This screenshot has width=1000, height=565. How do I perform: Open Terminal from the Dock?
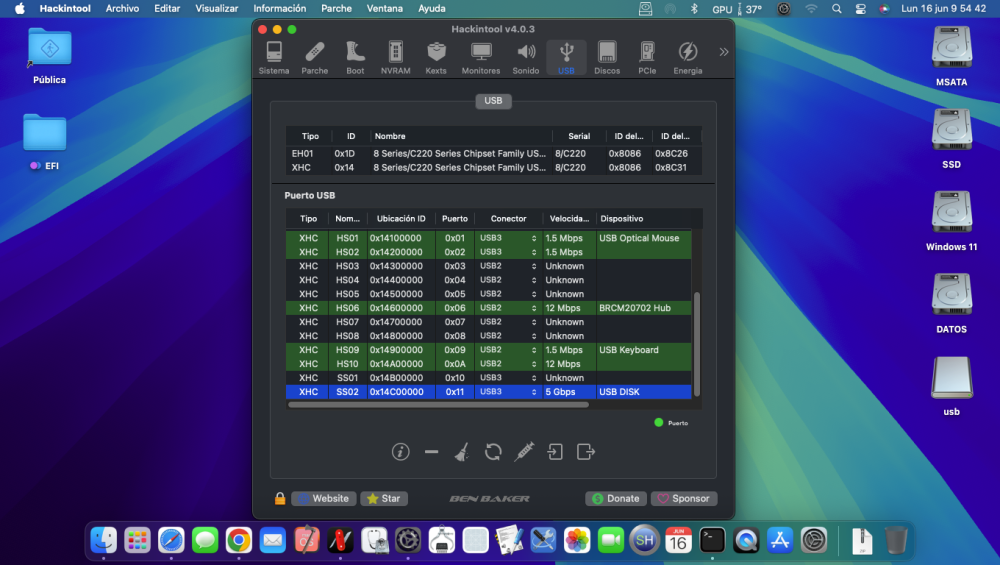712,541
